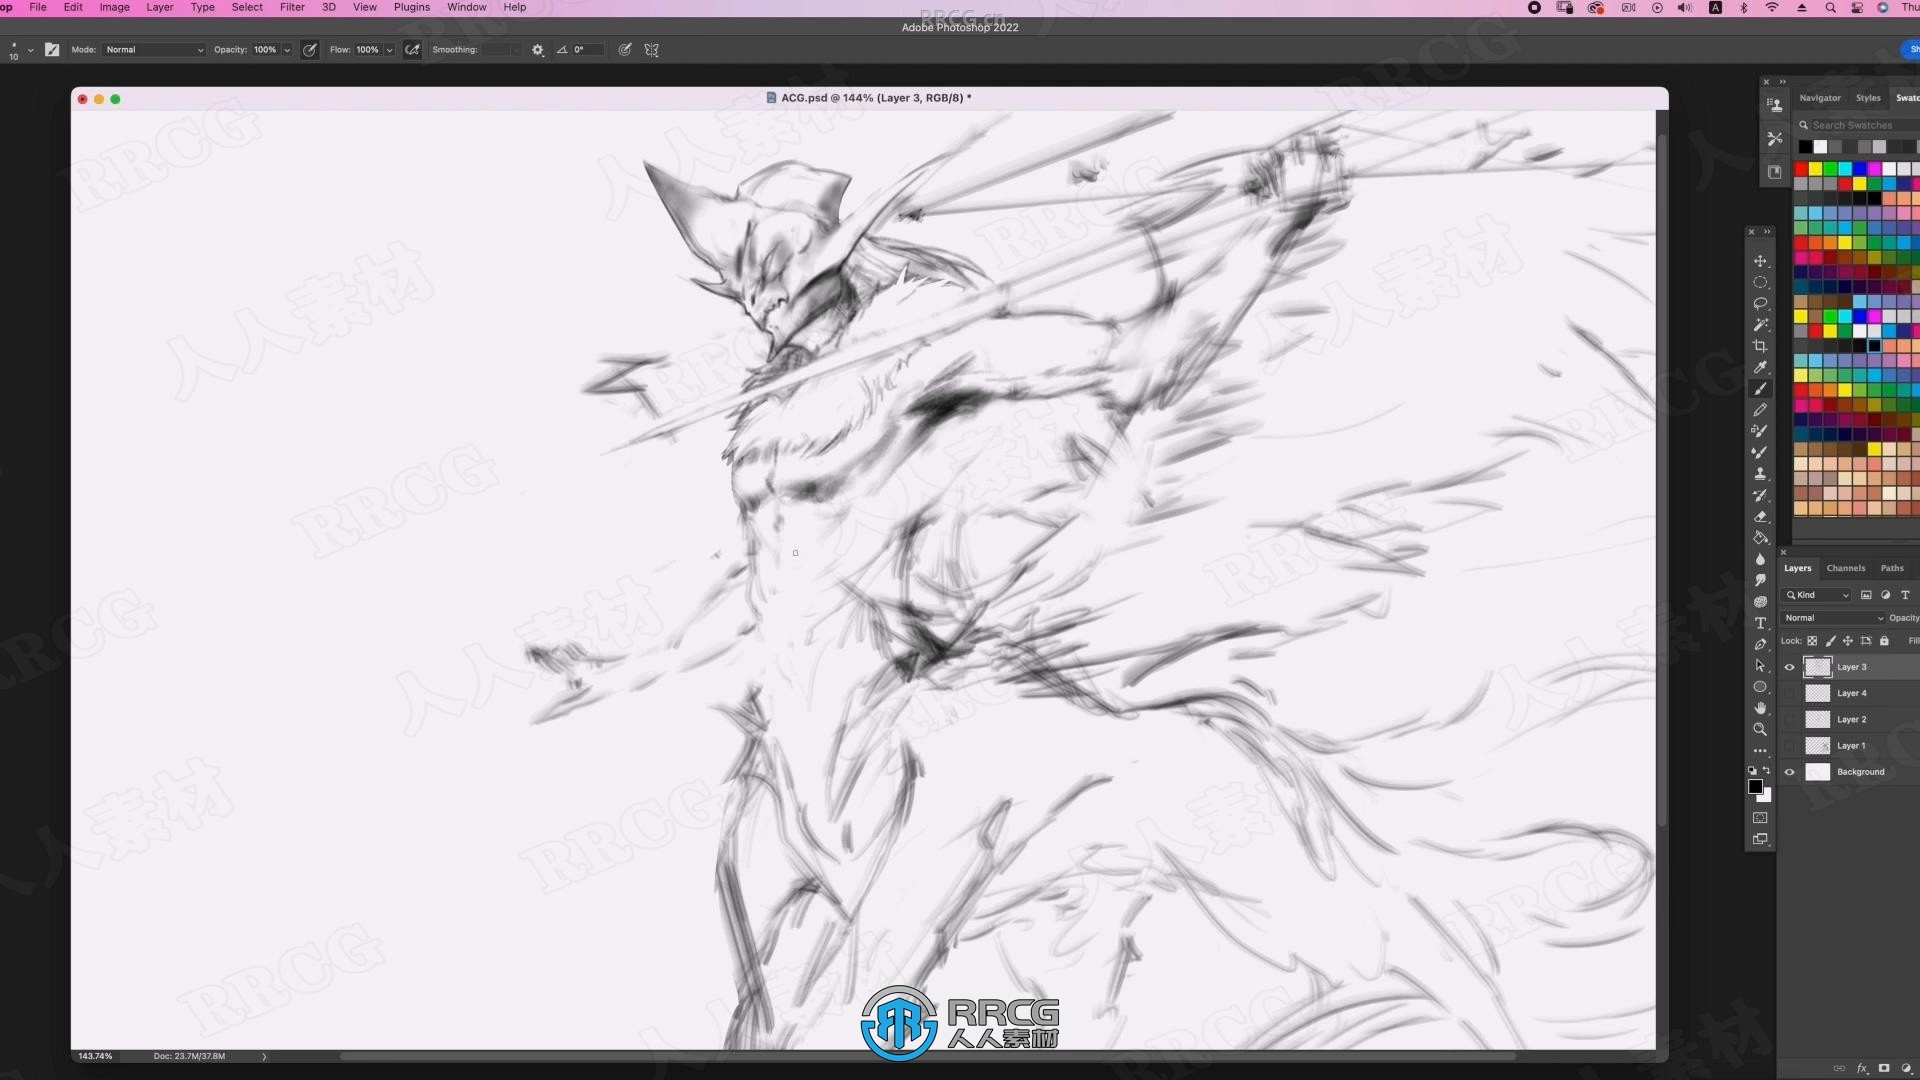Screen dimensions: 1920x1080
Task: Select the Crop tool
Action: coord(1760,346)
